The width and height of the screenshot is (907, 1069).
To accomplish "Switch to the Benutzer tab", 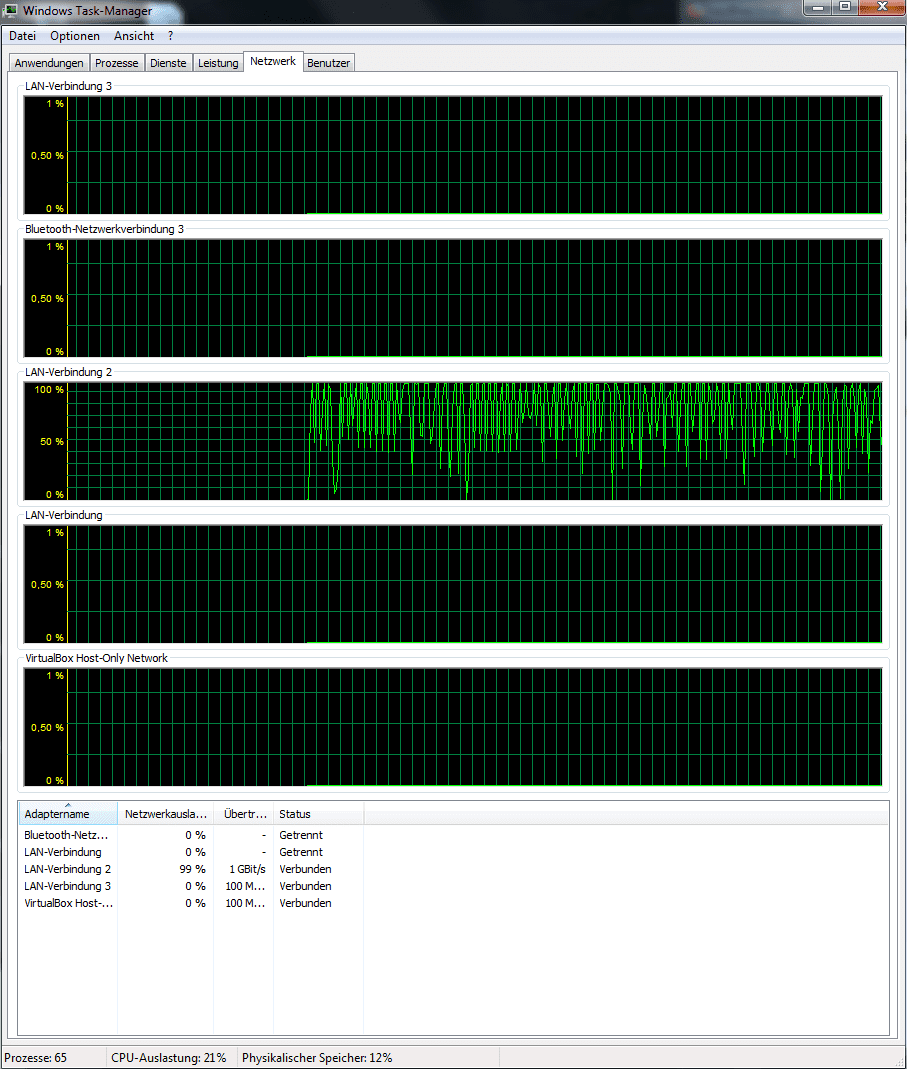I will click(329, 63).
